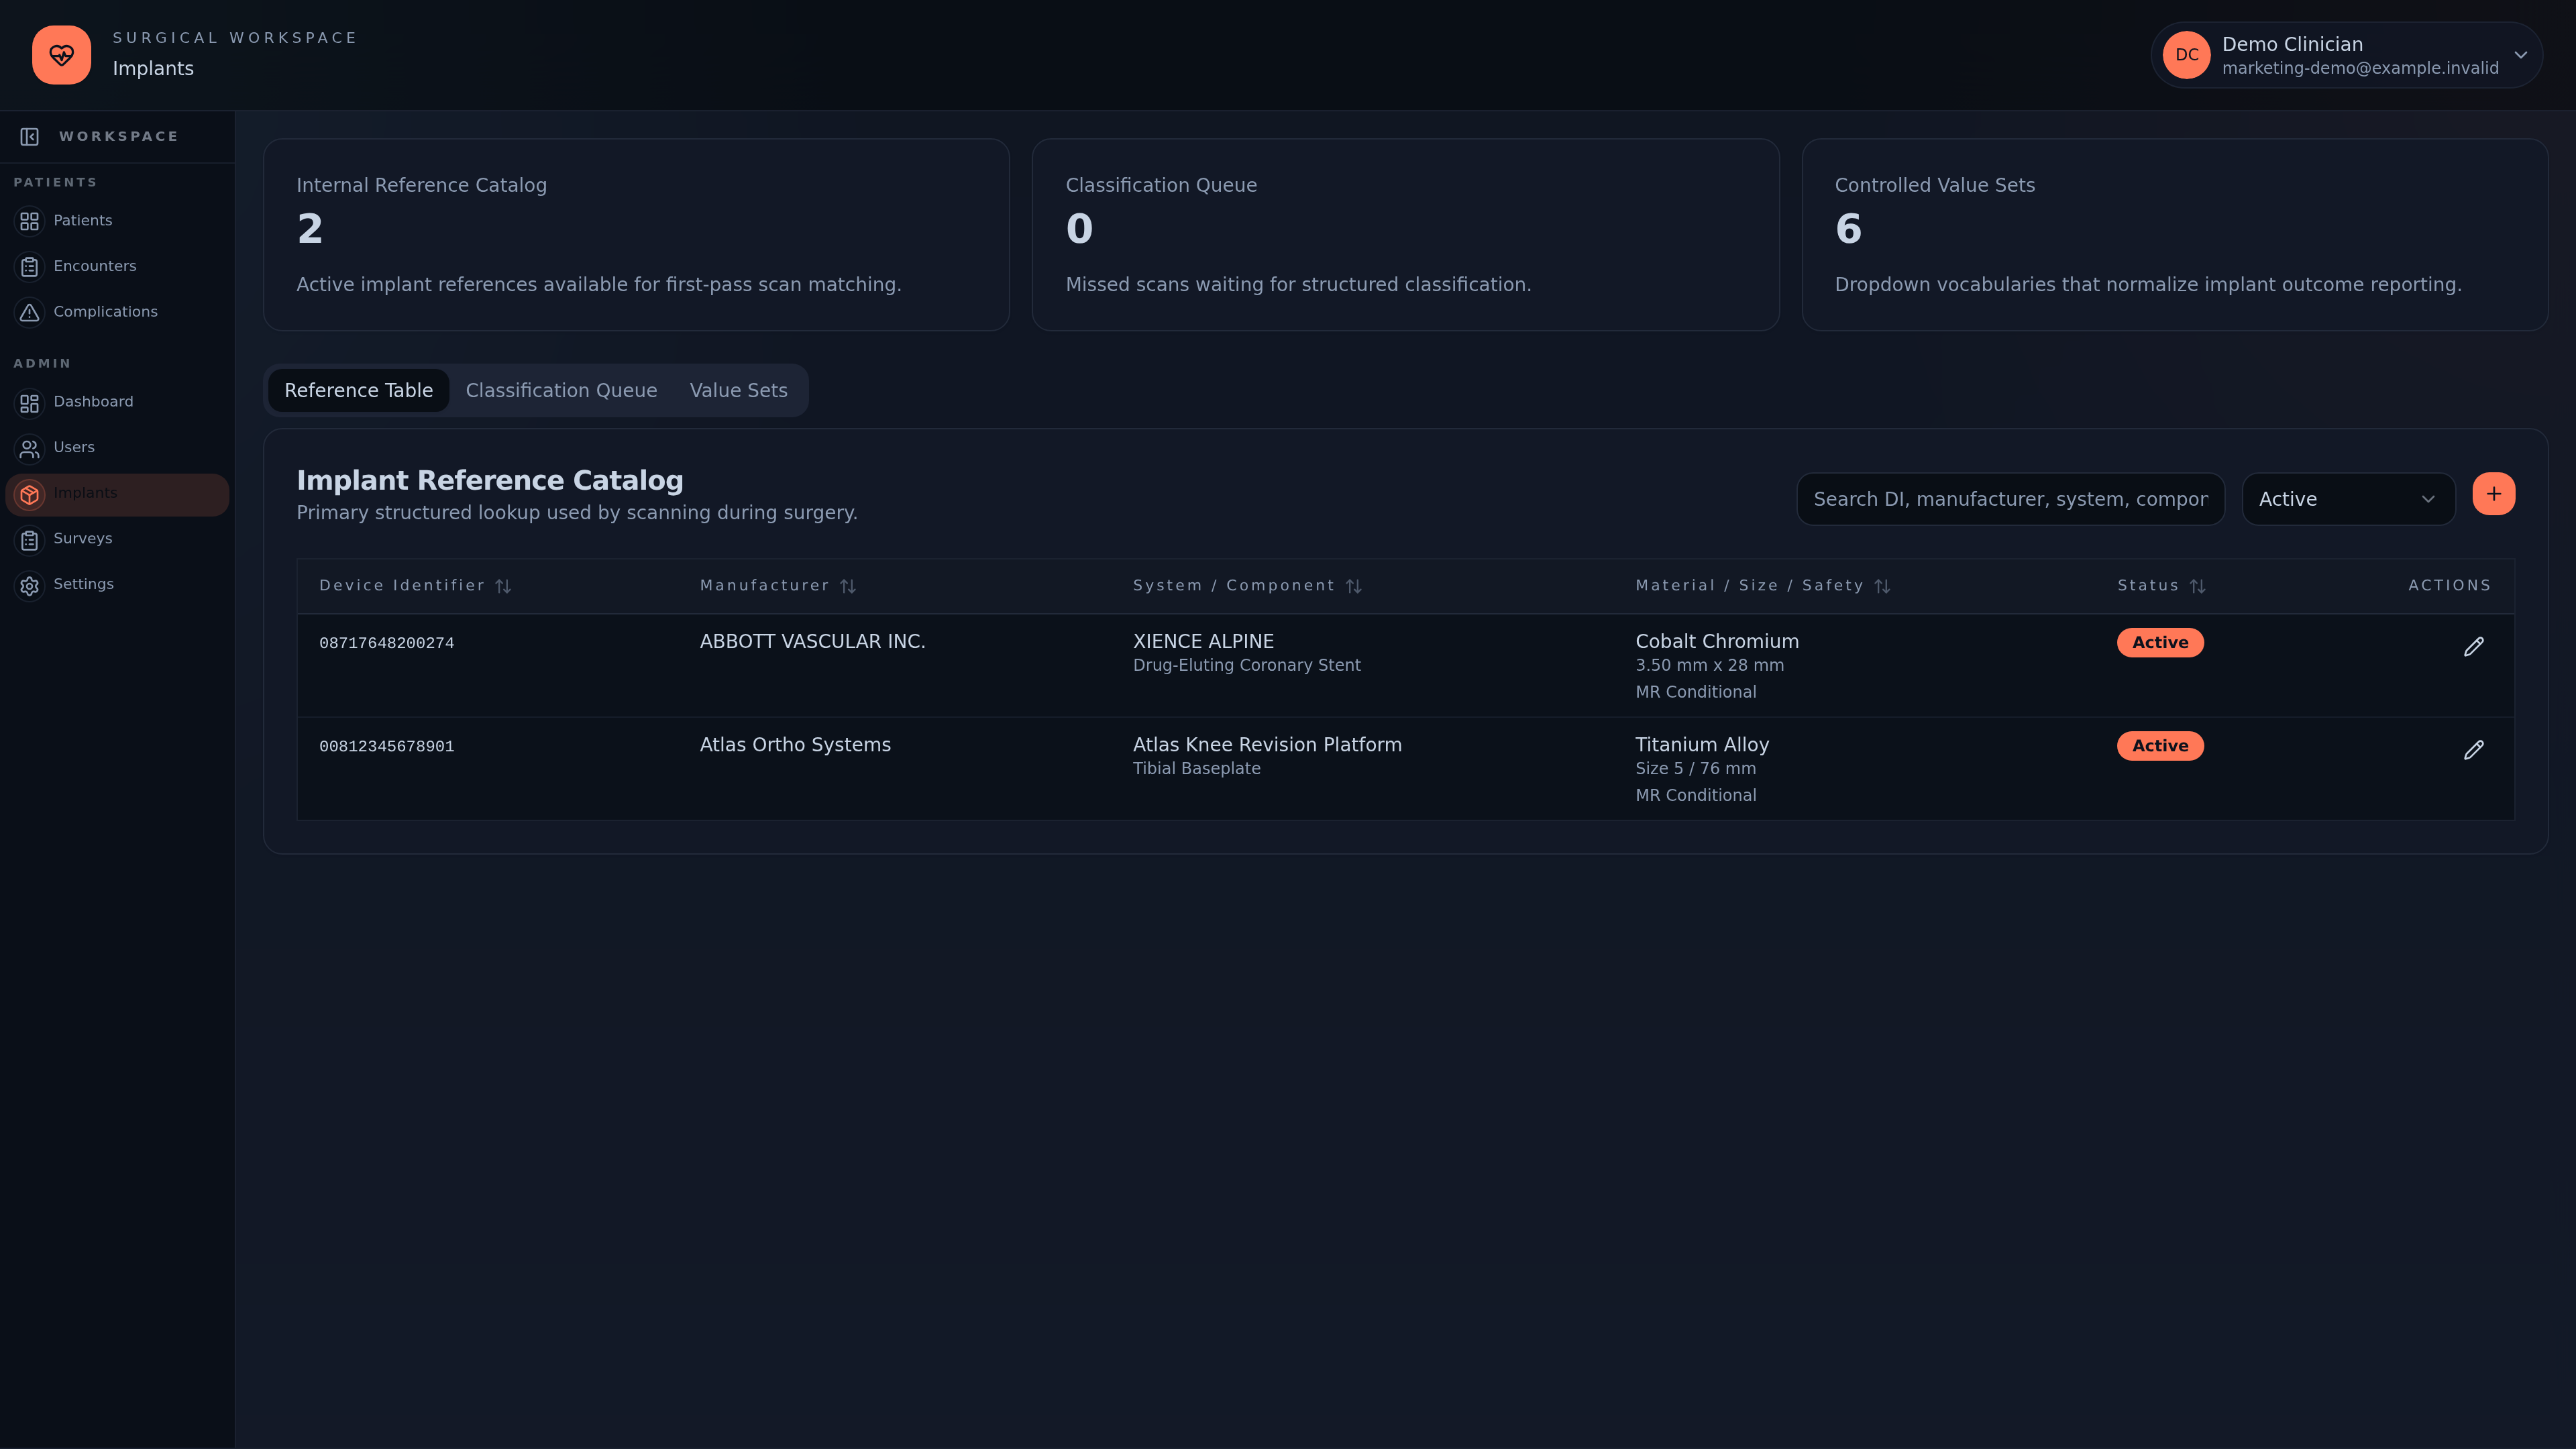Viewport: 2576px width, 1449px height.
Task: Switch to the Classification Queue tab
Action: click(x=561, y=390)
